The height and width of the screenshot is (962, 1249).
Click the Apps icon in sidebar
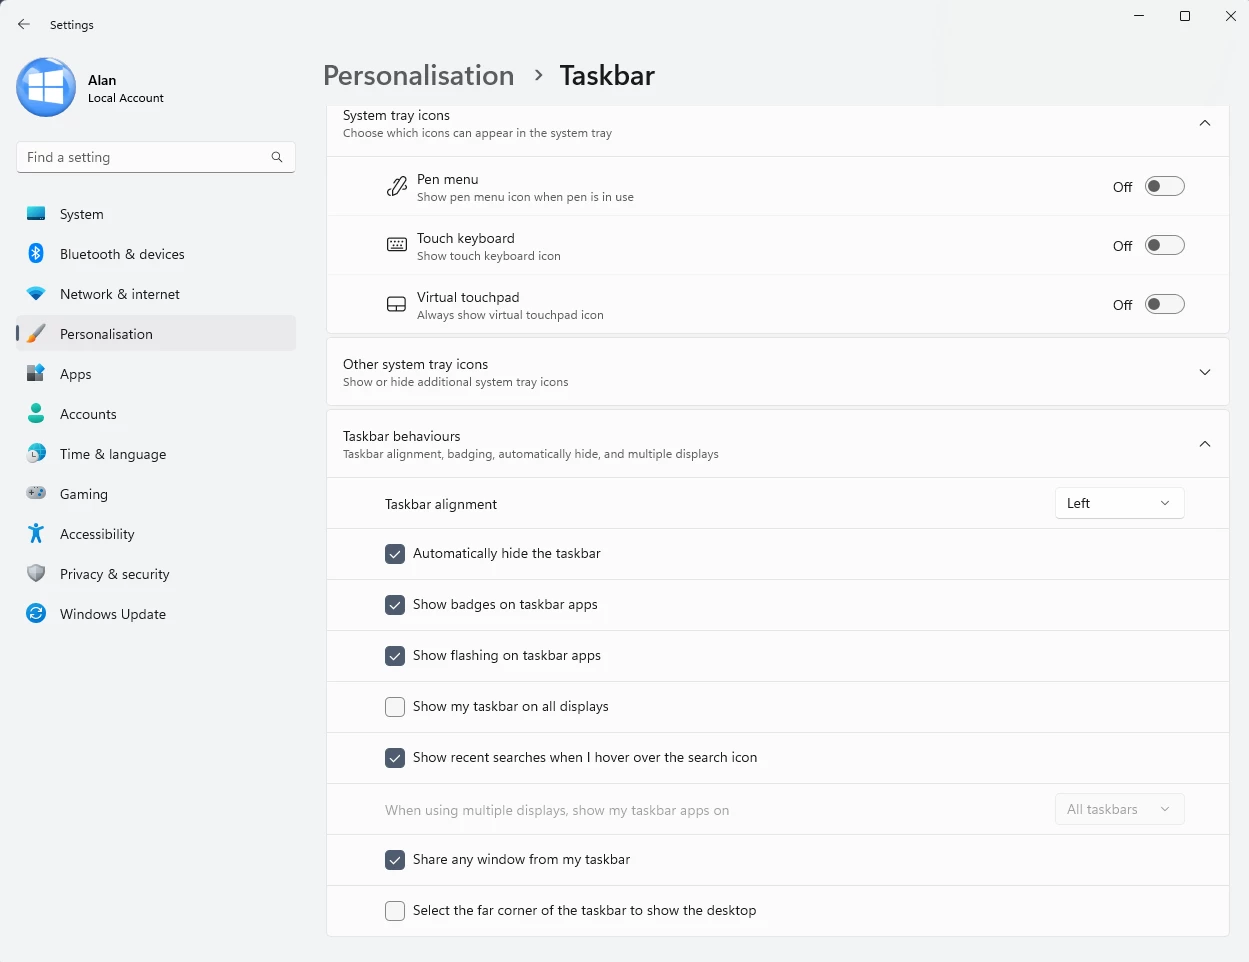36,374
